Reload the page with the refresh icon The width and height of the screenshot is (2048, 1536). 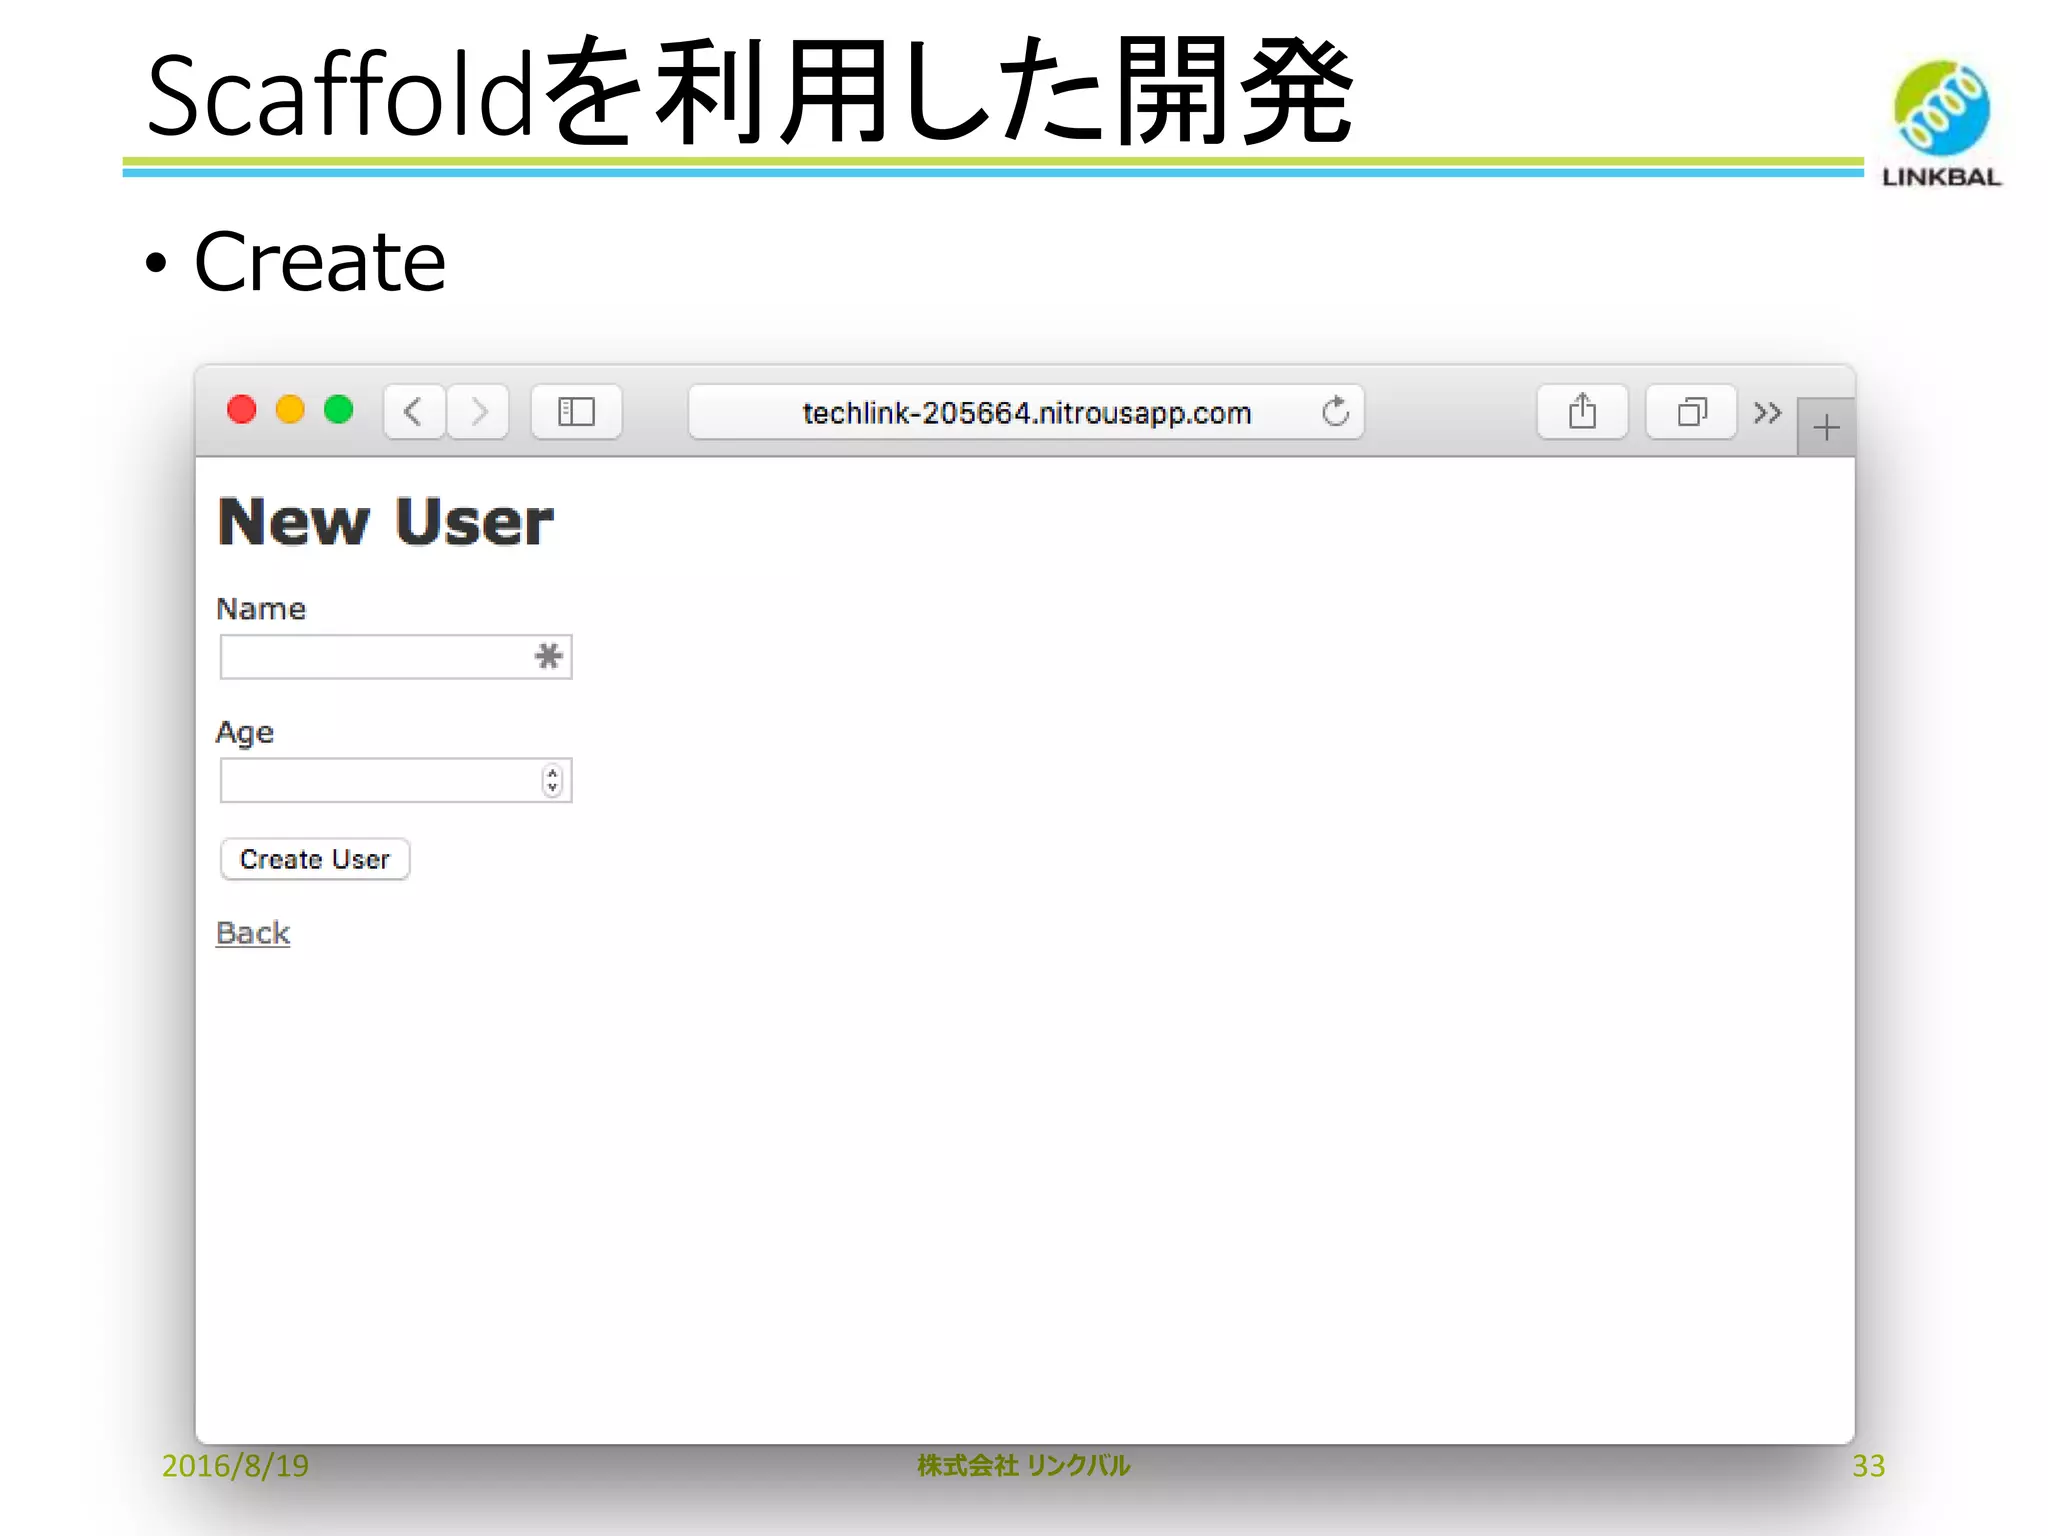[x=1335, y=412]
